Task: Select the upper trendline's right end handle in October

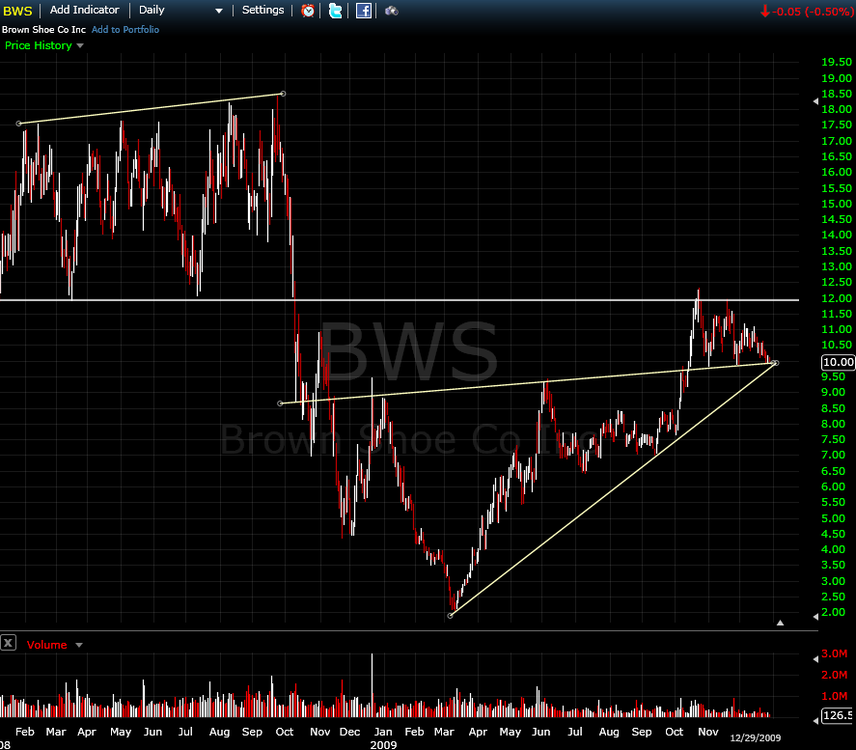Action: click(x=282, y=94)
